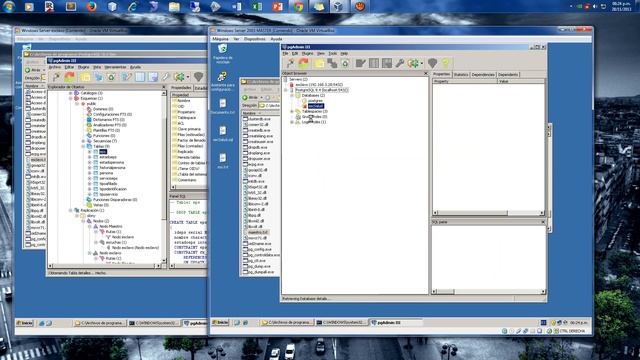The width and height of the screenshot is (640, 360).
Task: Click the Asistente para configuración desktop icon
Action: click(x=222, y=82)
